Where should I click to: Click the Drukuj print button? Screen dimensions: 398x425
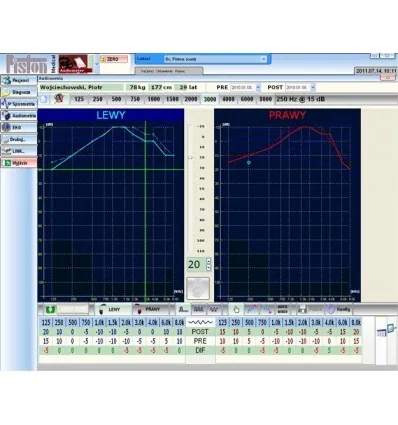pos(19,139)
